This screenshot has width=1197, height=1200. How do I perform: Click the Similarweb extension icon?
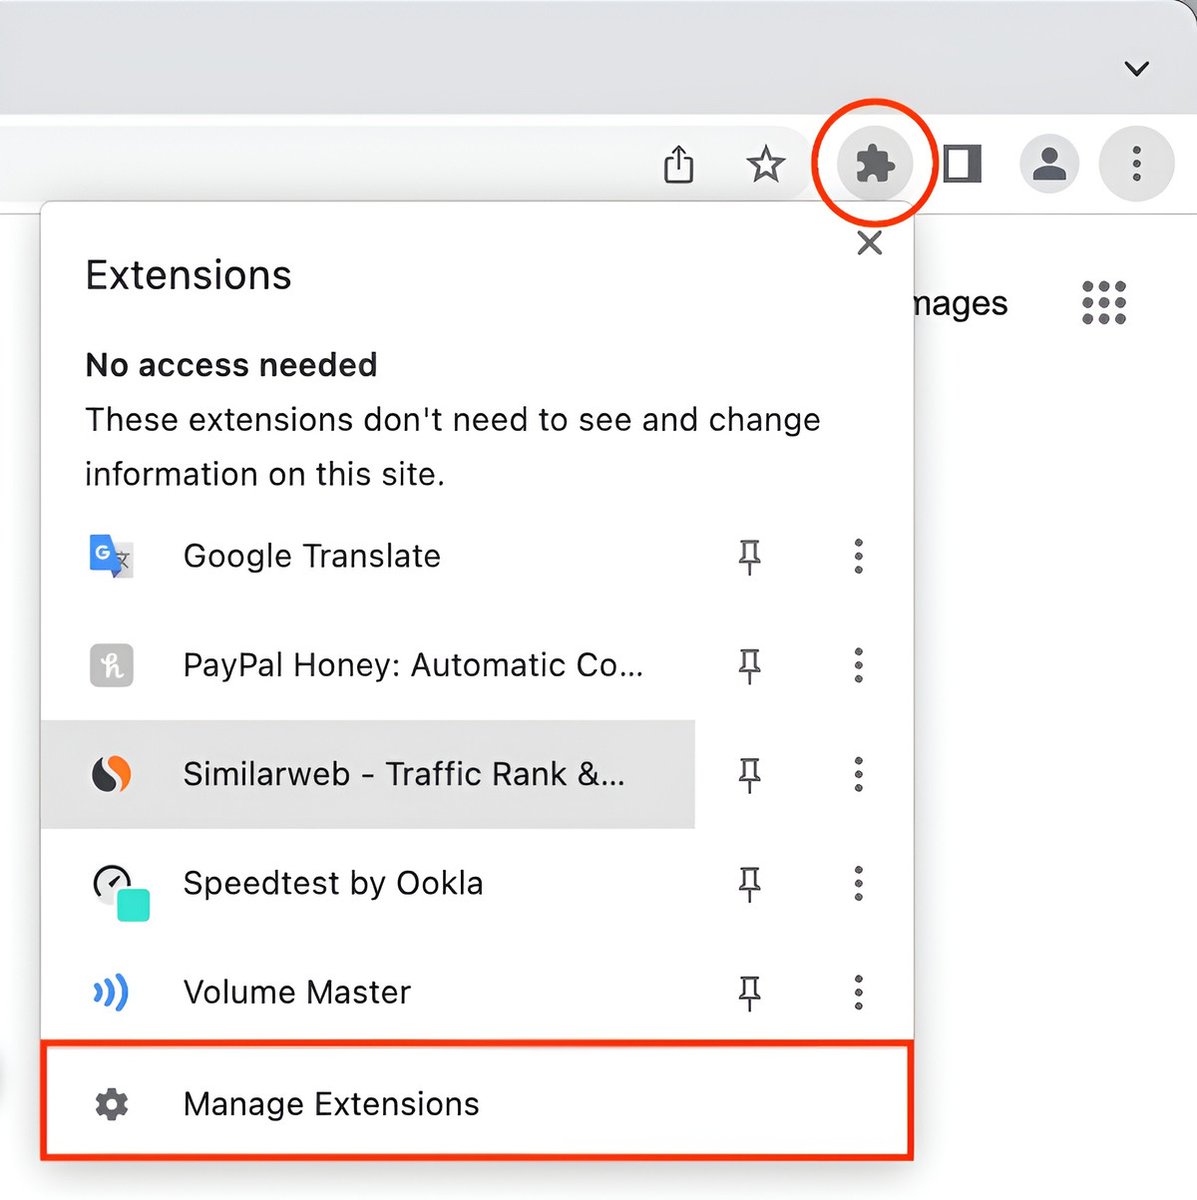click(x=111, y=774)
